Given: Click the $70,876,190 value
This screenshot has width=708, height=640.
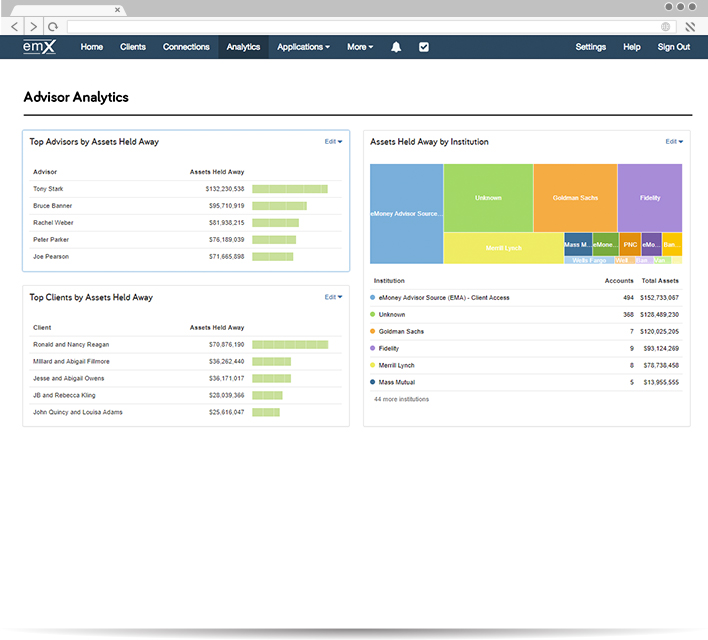Looking at the screenshot, I should click(226, 345).
